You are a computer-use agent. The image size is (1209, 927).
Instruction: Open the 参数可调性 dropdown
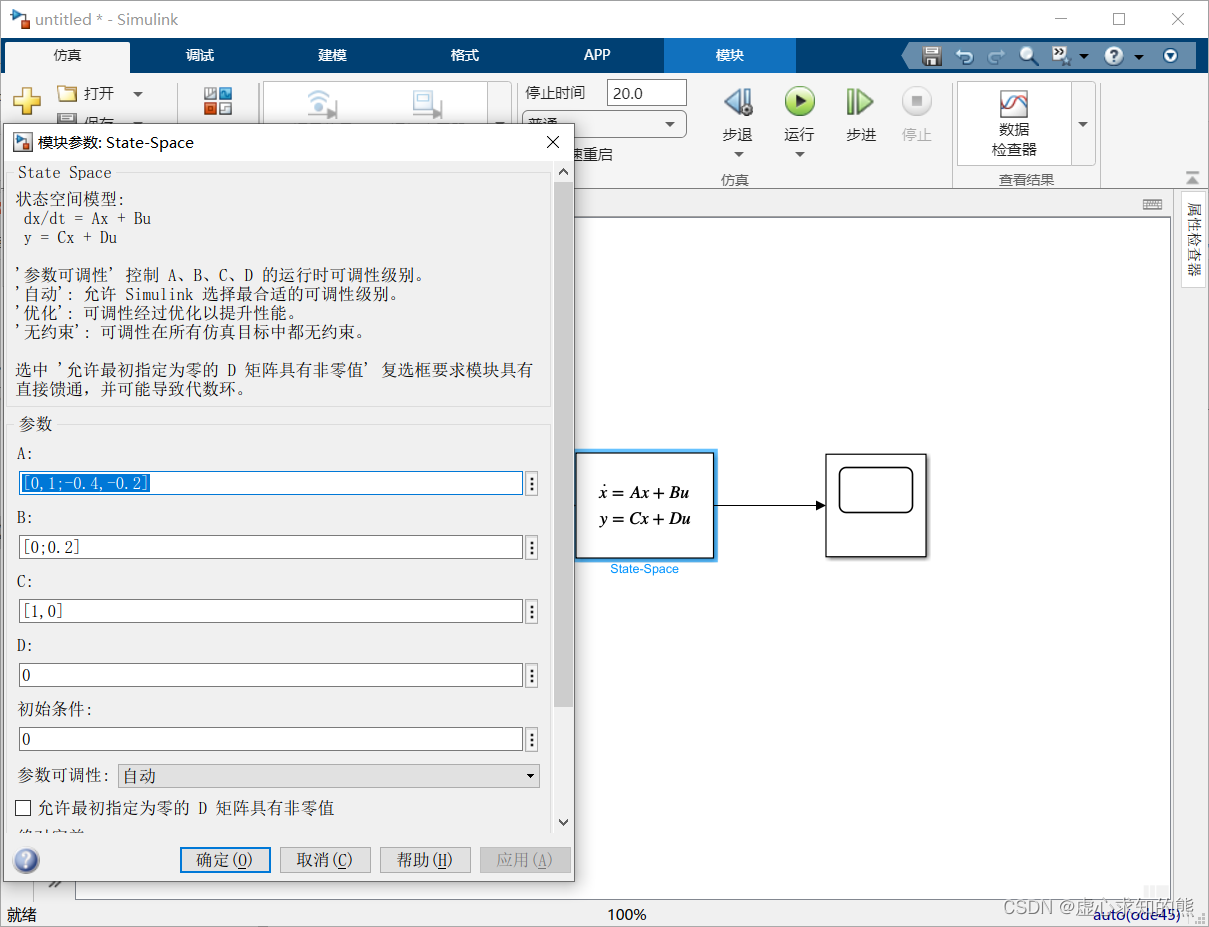[329, 776]
